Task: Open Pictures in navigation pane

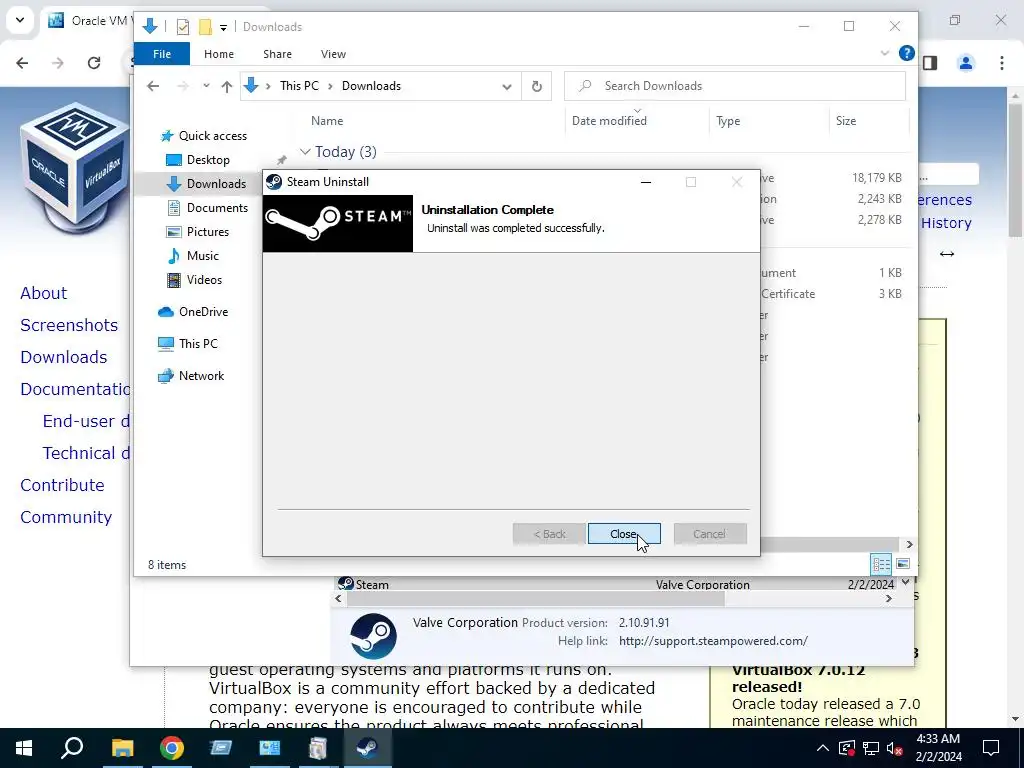Action: point(208,232)
